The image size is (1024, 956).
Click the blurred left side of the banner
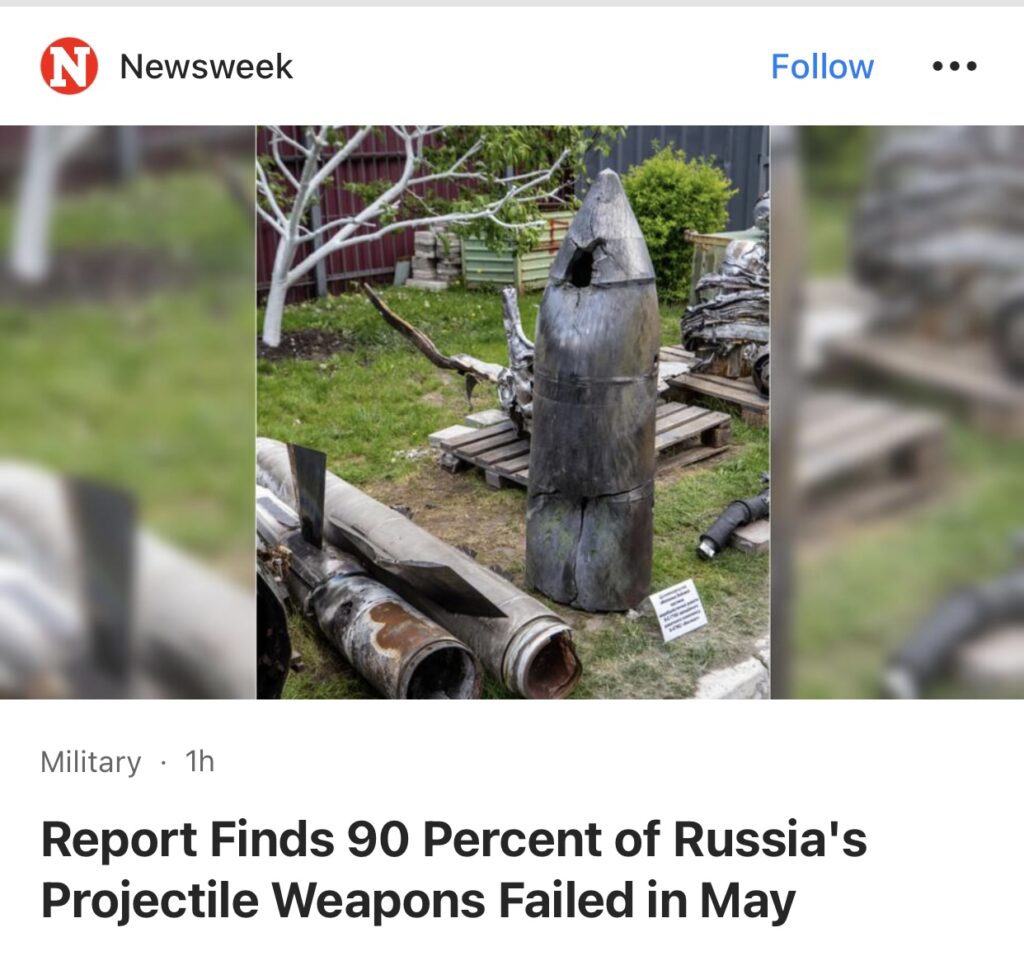[x=128, y=412]
